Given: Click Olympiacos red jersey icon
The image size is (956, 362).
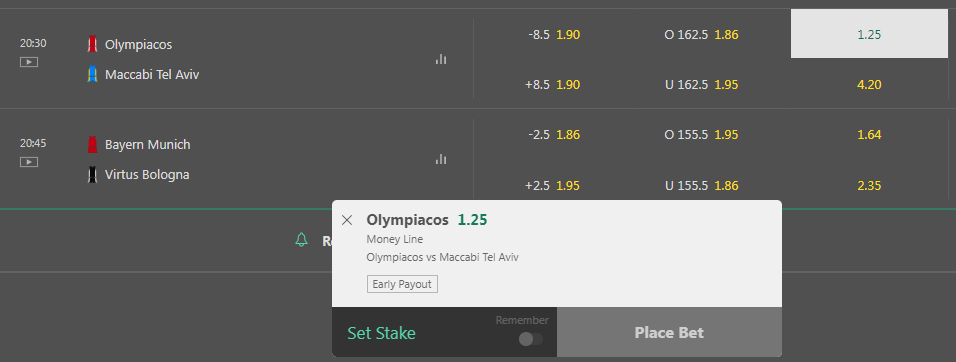Looking at the screenshot, I should (x=92, y=44).
